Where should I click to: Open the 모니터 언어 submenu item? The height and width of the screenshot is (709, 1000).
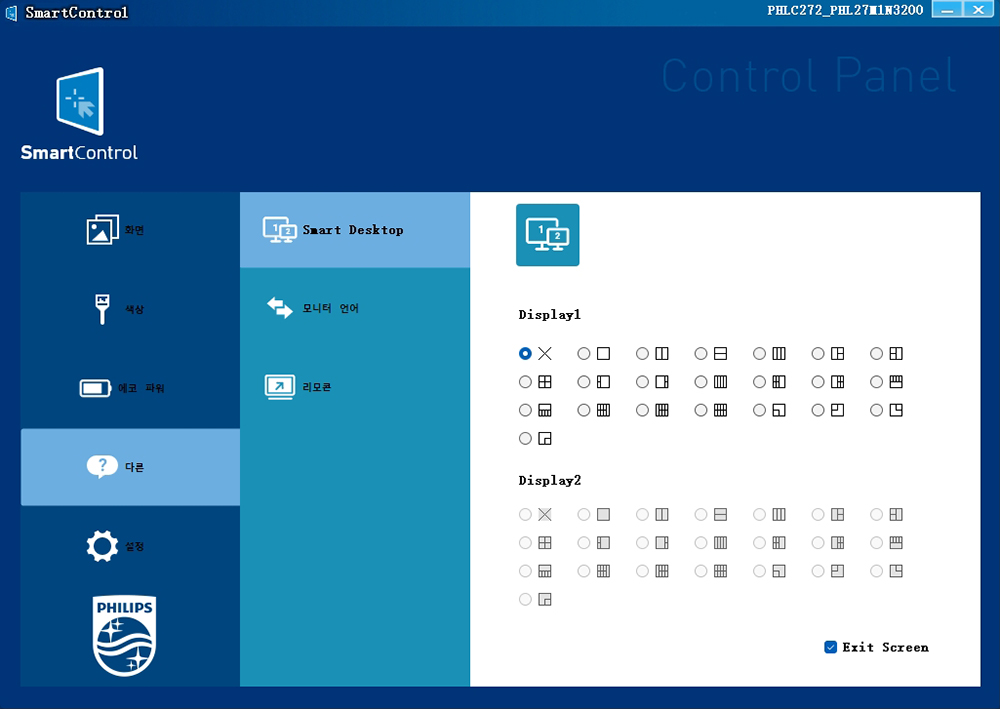coord(355,308)
